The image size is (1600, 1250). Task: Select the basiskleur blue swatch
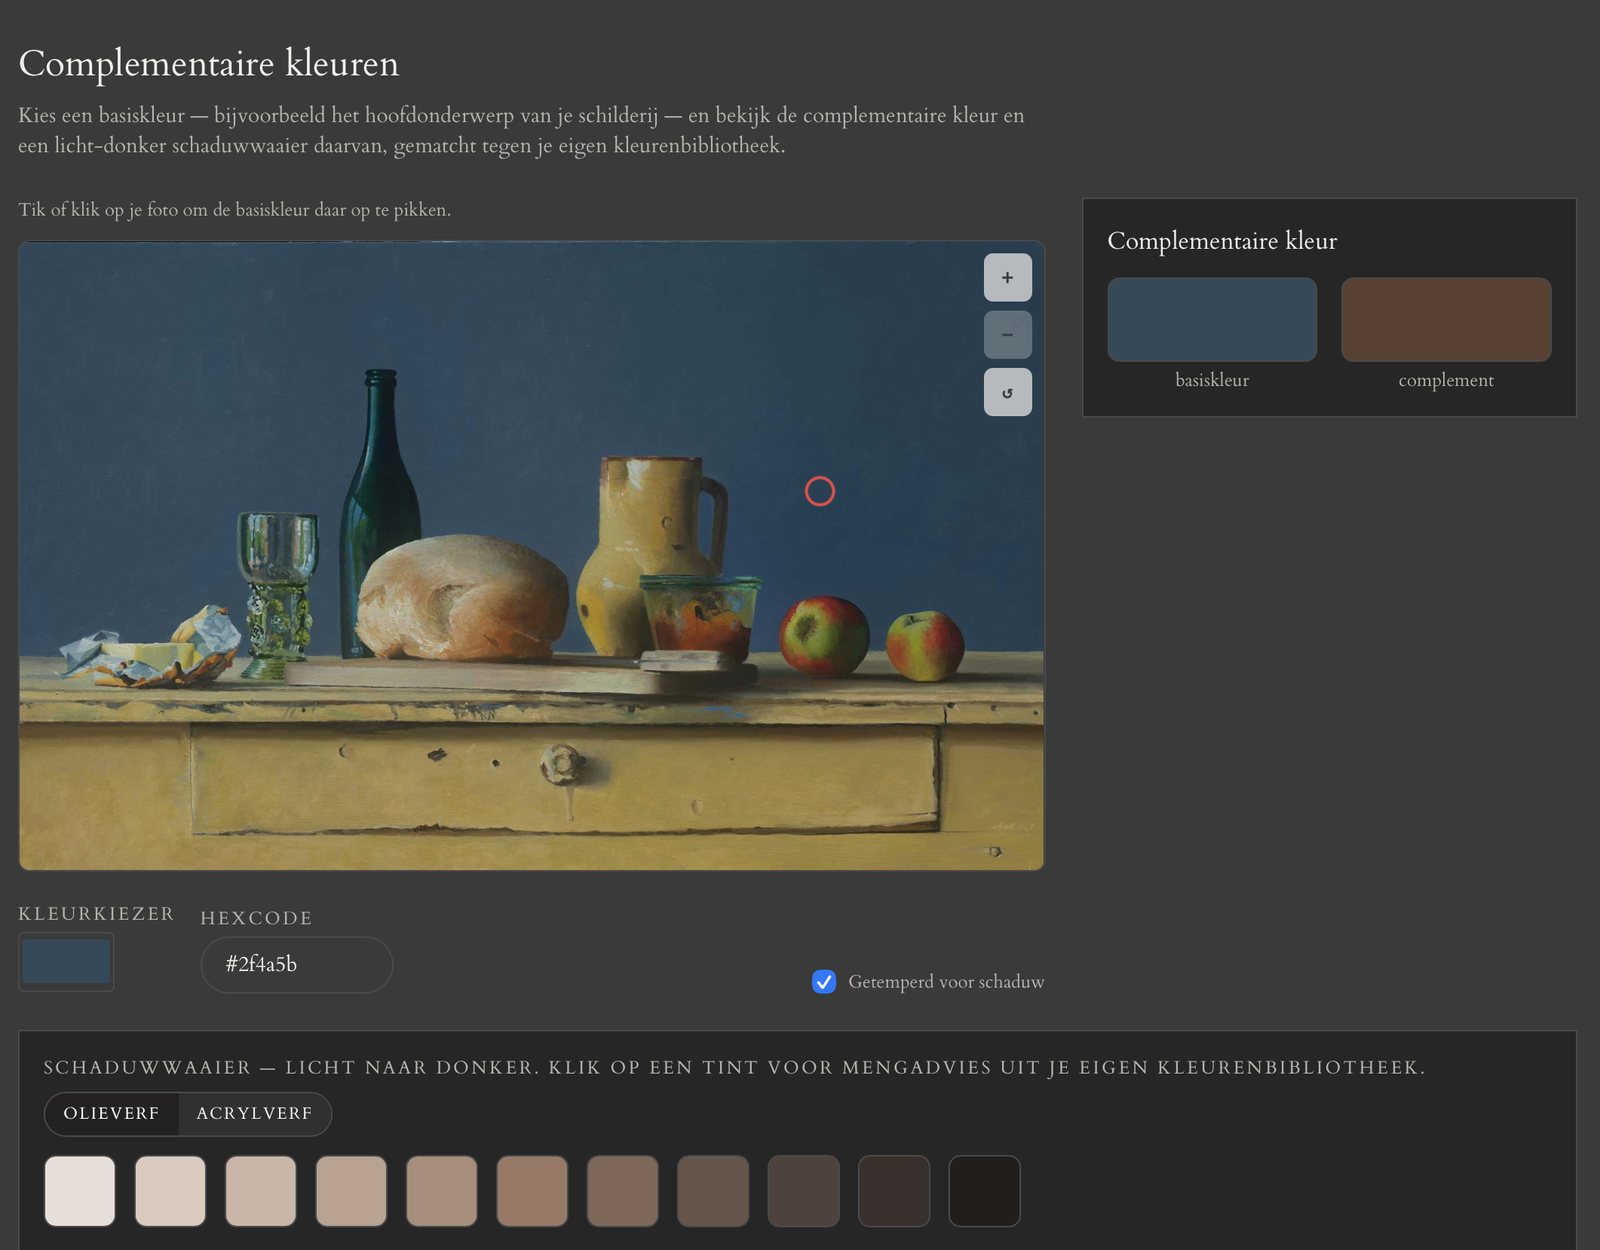coord(1212,319)
